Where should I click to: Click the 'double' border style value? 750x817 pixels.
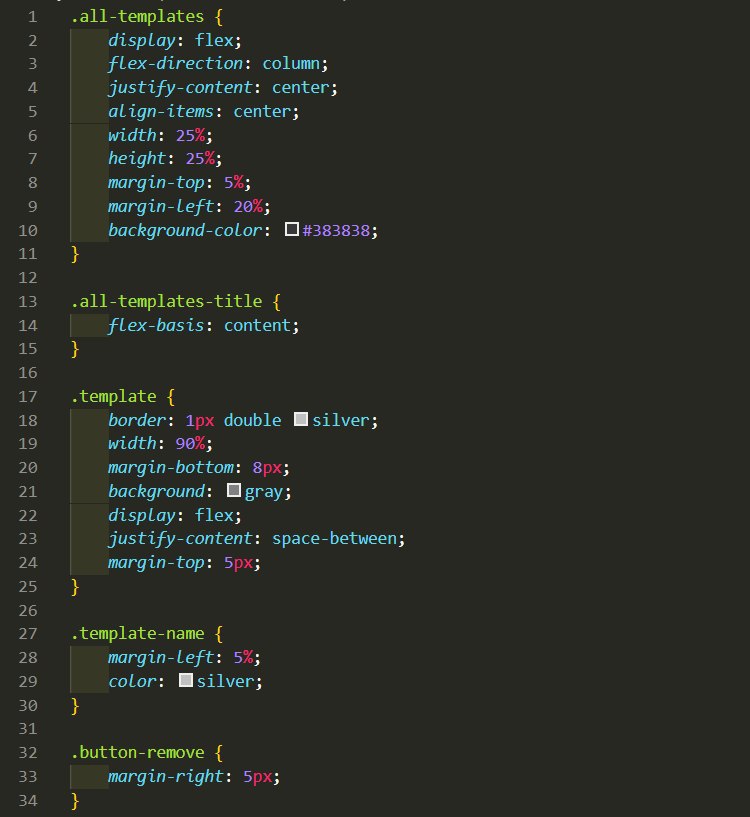click(x=253, y=420)
